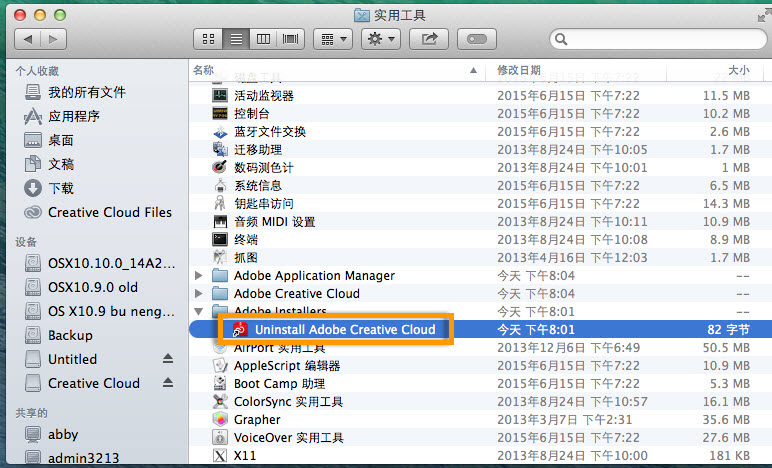Select the 迁移助理 app
This screenshot has height=468, width=772.
point(258,150)
